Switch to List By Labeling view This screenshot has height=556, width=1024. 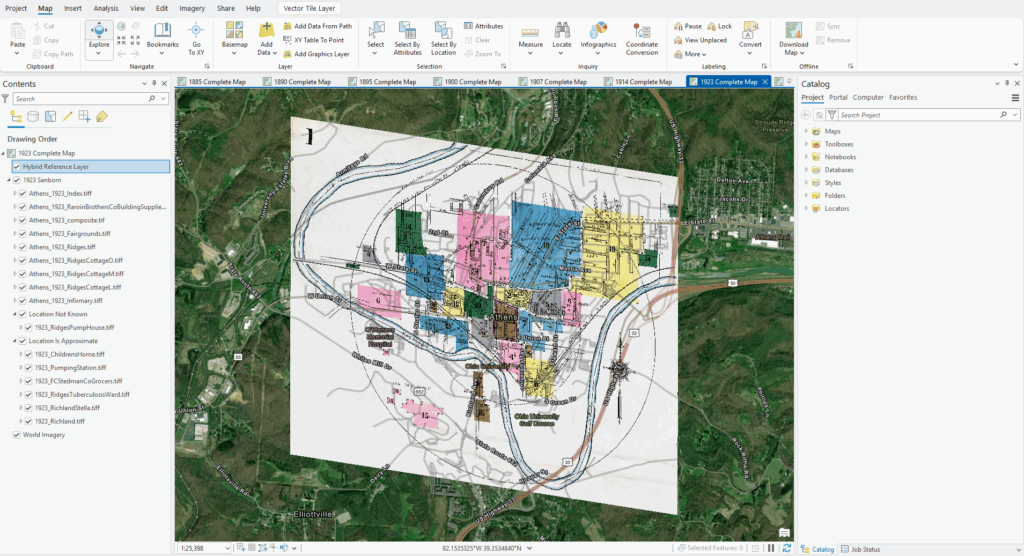[101, 117]
